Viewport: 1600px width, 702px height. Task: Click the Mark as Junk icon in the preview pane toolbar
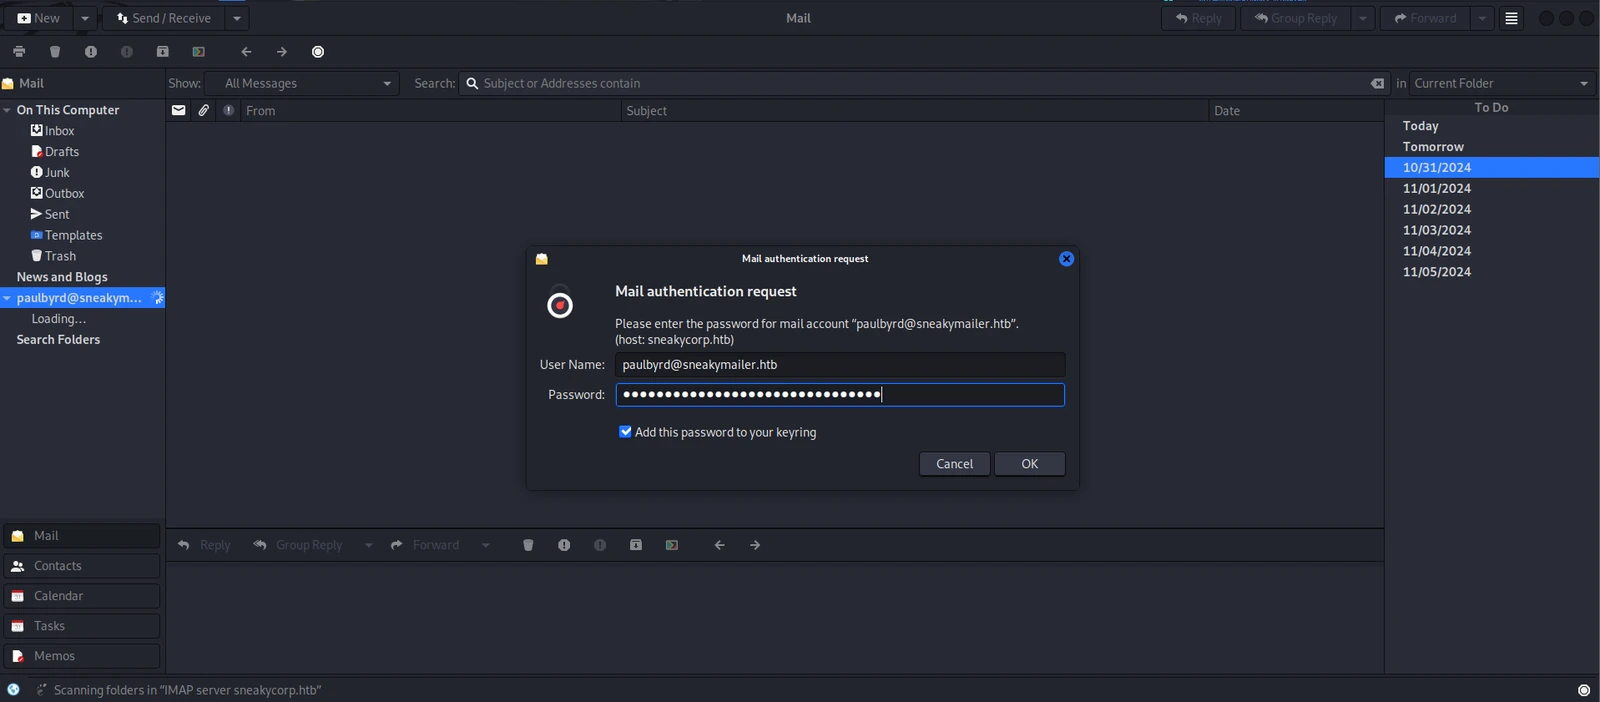[564, 545]
